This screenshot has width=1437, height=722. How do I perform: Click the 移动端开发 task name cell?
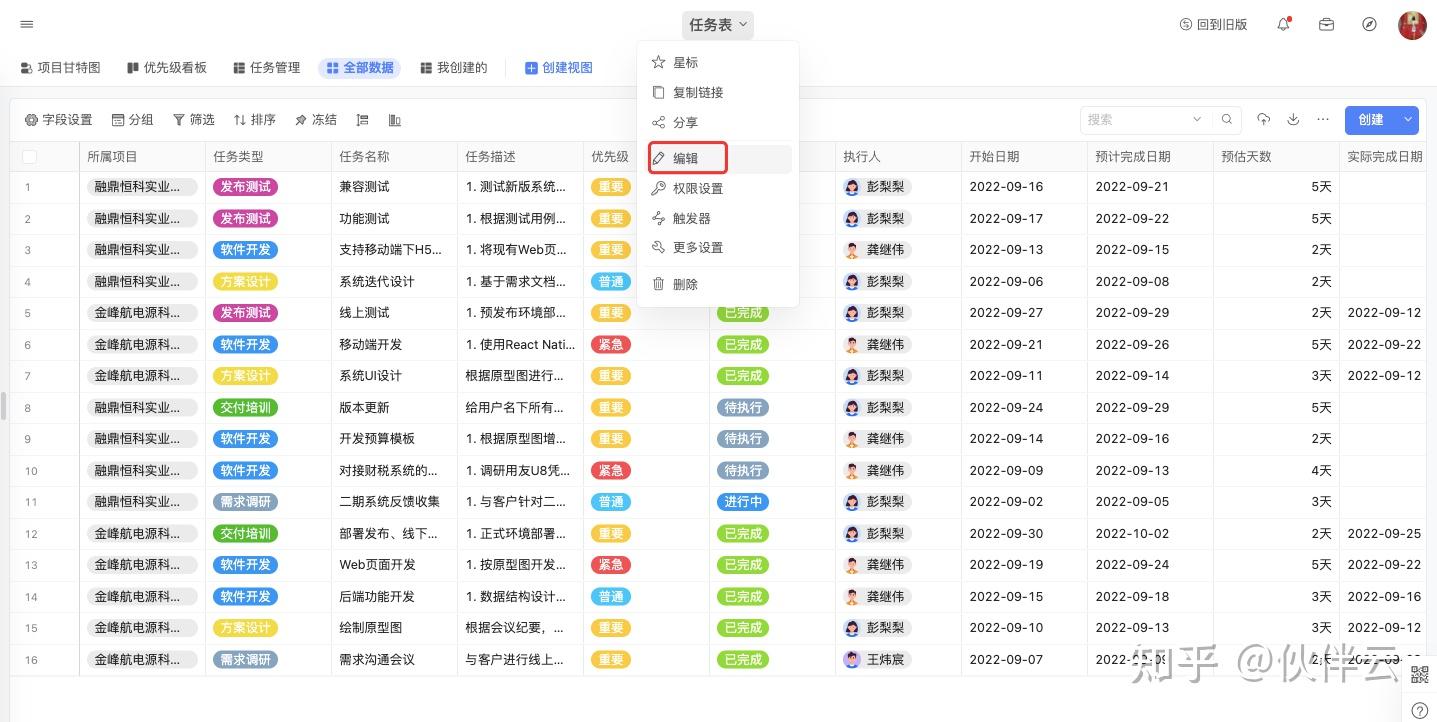click(394, 345)
